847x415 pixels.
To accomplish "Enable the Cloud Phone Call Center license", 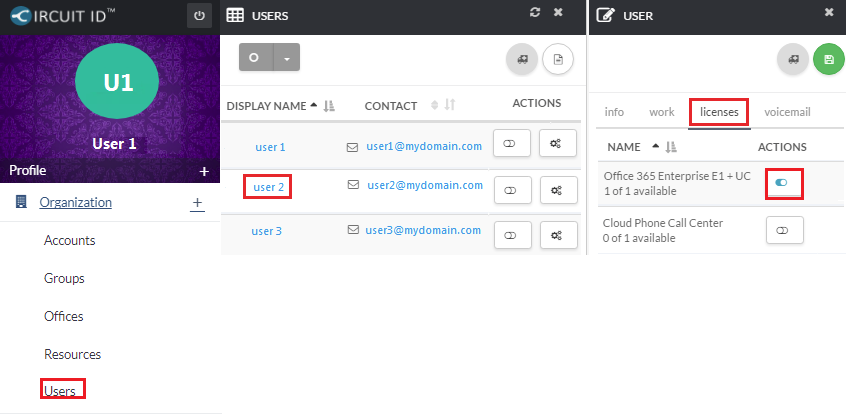I will click(x=782, y=230).
